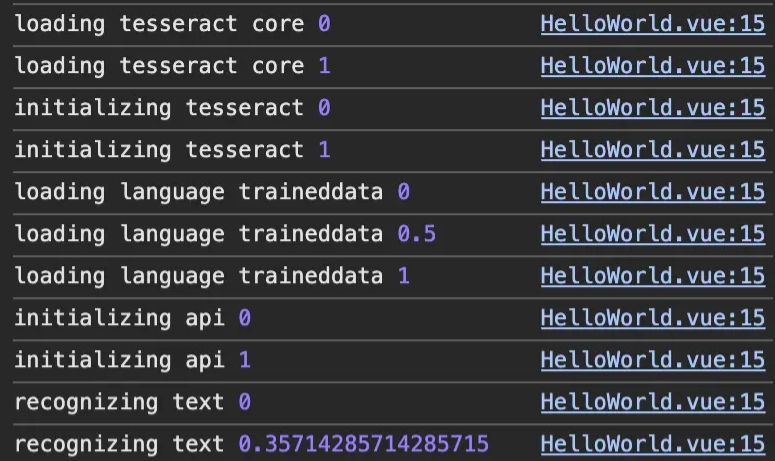
Task: Select the 'initializing tesseract 1' log message
Action: pos(172,150)
